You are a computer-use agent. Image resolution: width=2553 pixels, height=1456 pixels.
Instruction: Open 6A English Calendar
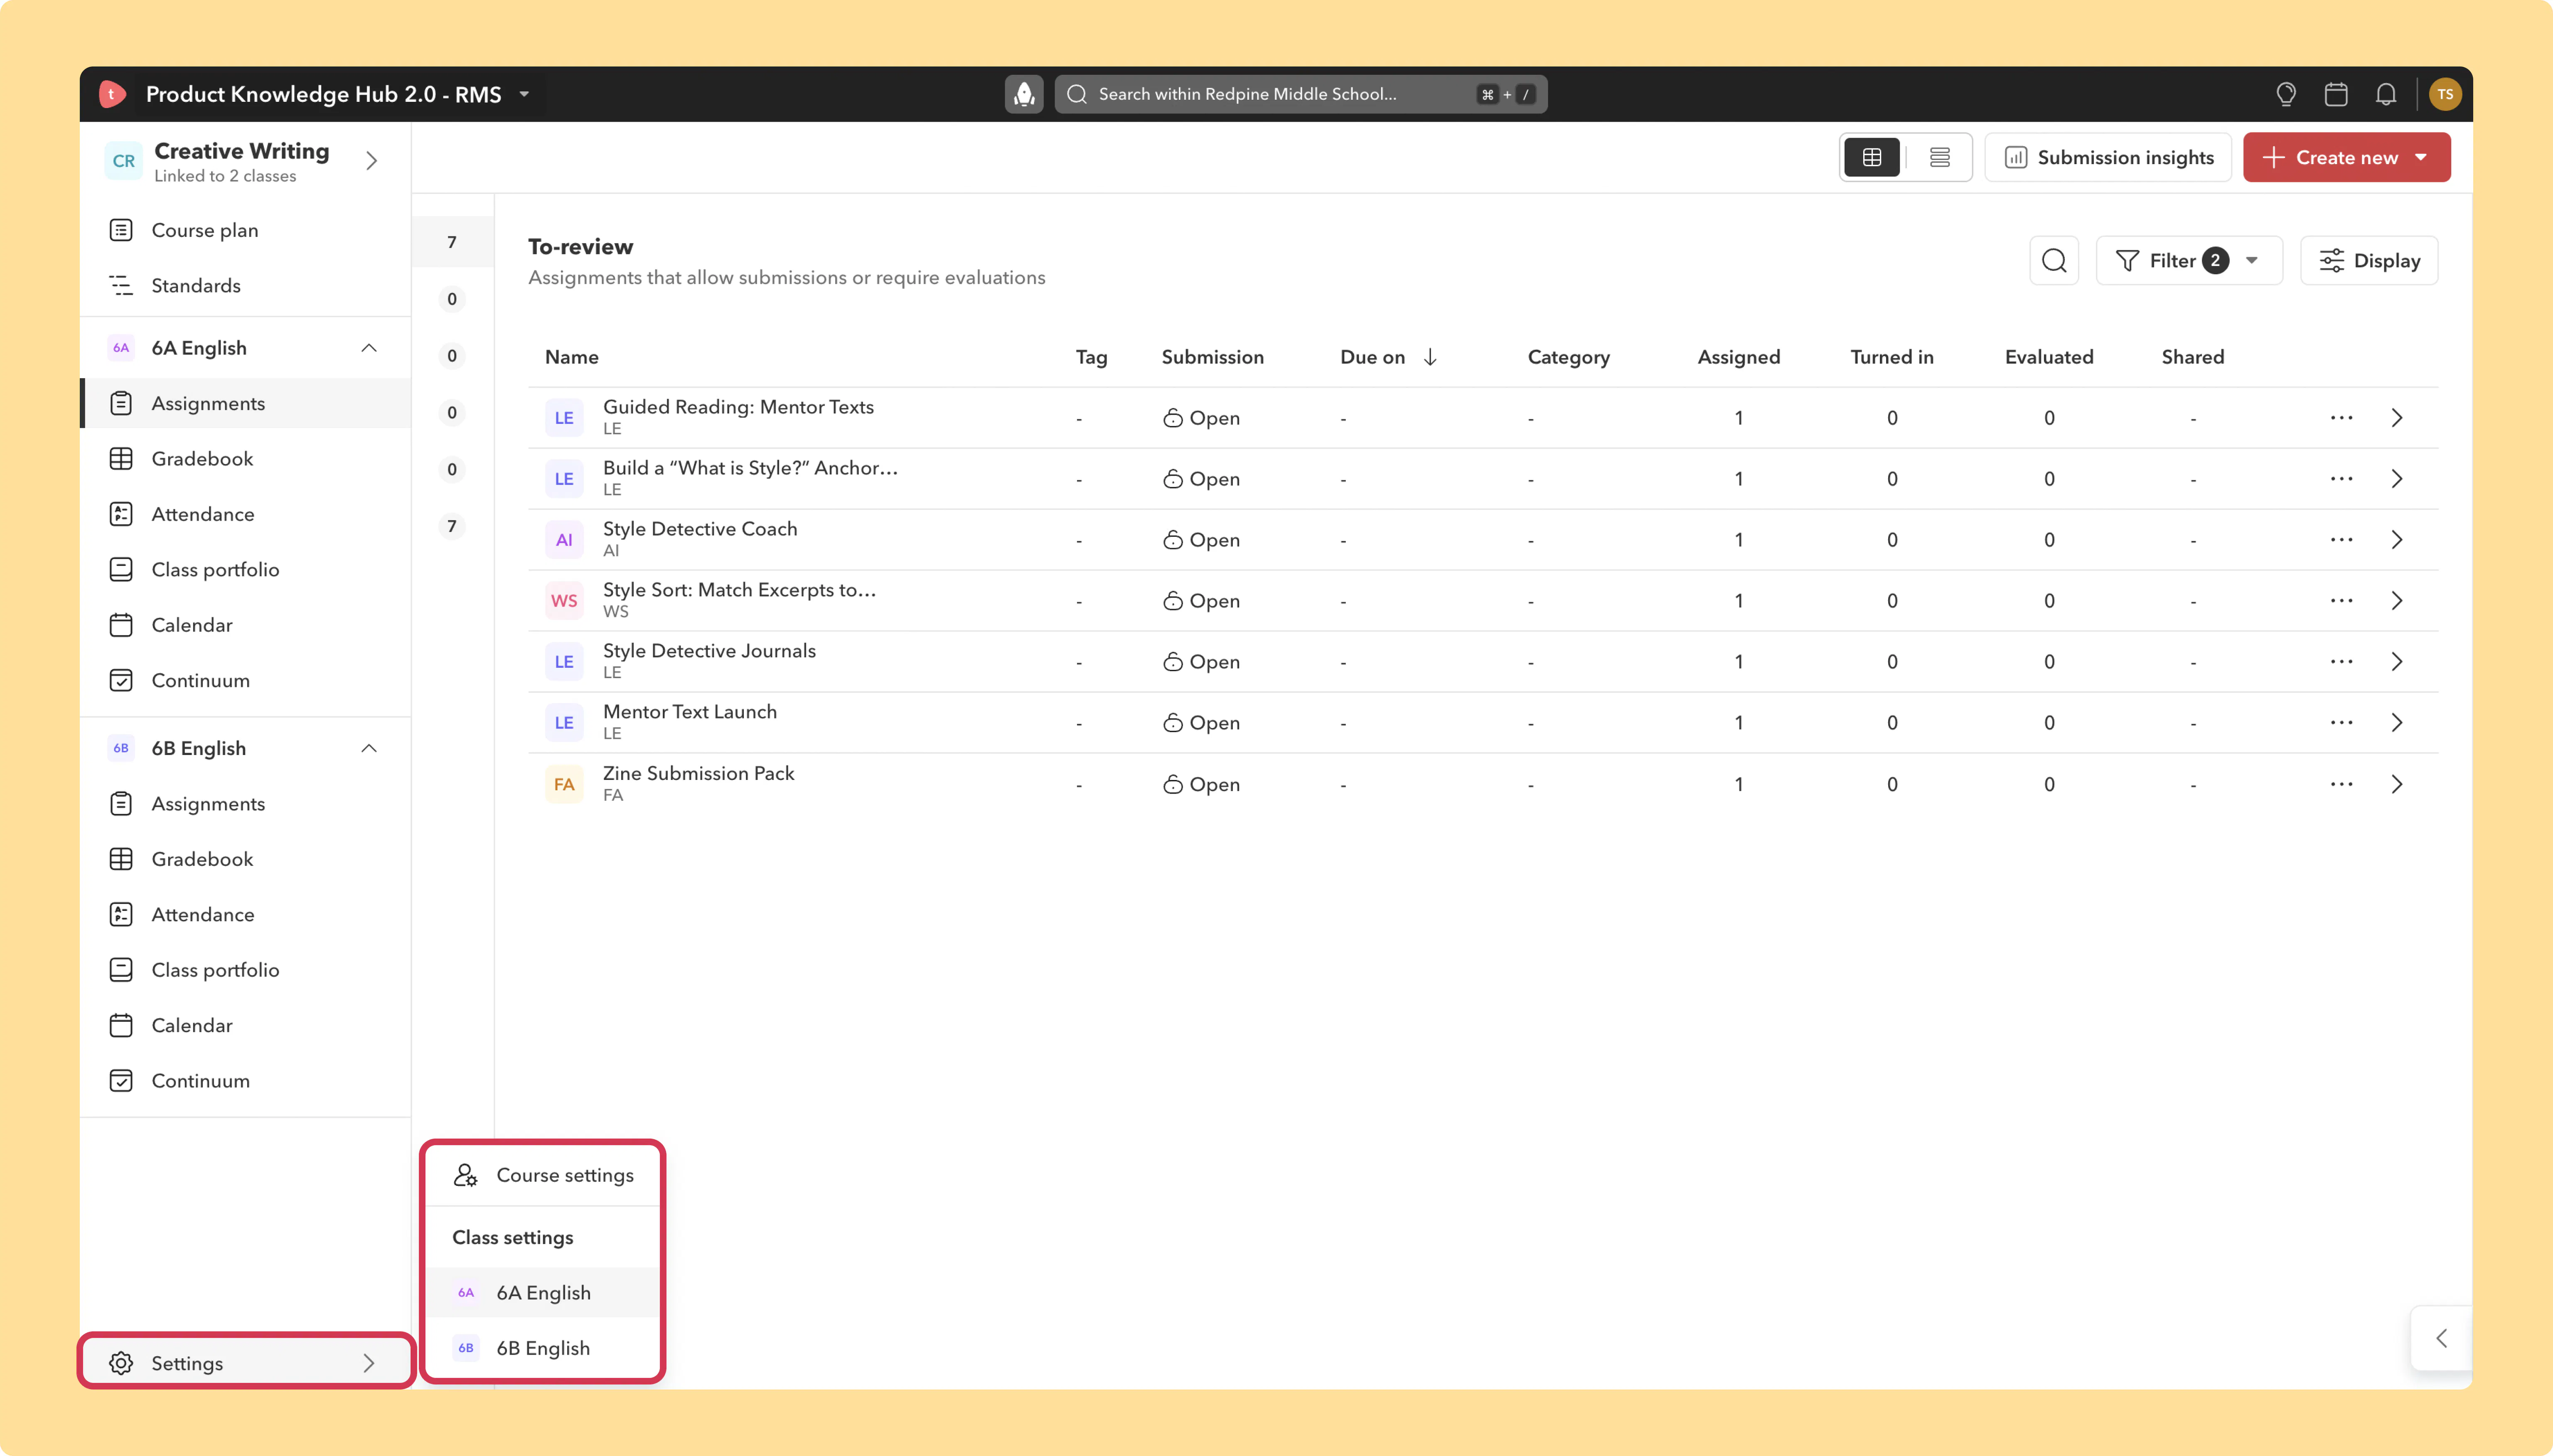coord(246,625)
